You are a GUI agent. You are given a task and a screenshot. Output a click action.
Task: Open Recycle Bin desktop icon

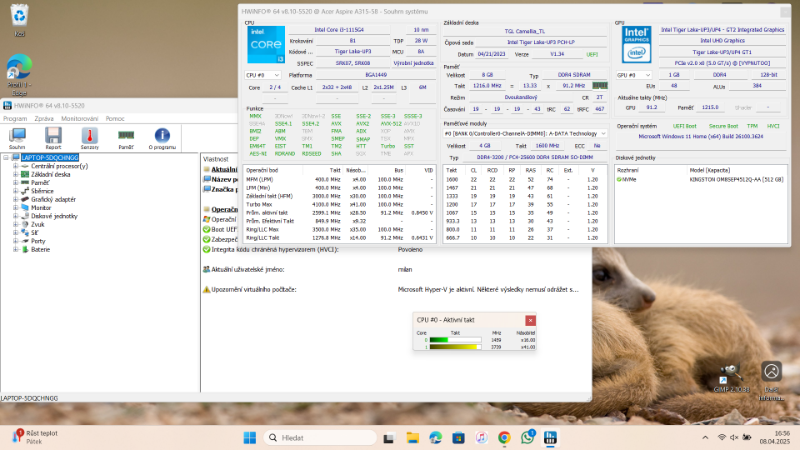point(19,20)
